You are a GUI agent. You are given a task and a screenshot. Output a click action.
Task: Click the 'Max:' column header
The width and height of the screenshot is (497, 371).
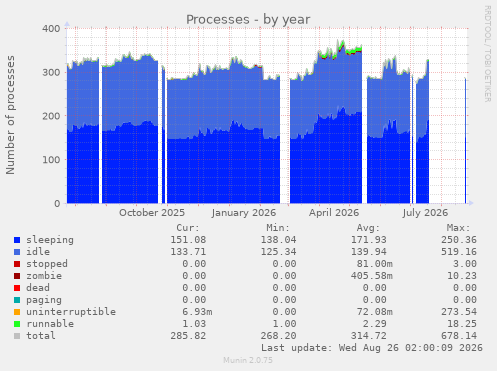tap(459, 228)
